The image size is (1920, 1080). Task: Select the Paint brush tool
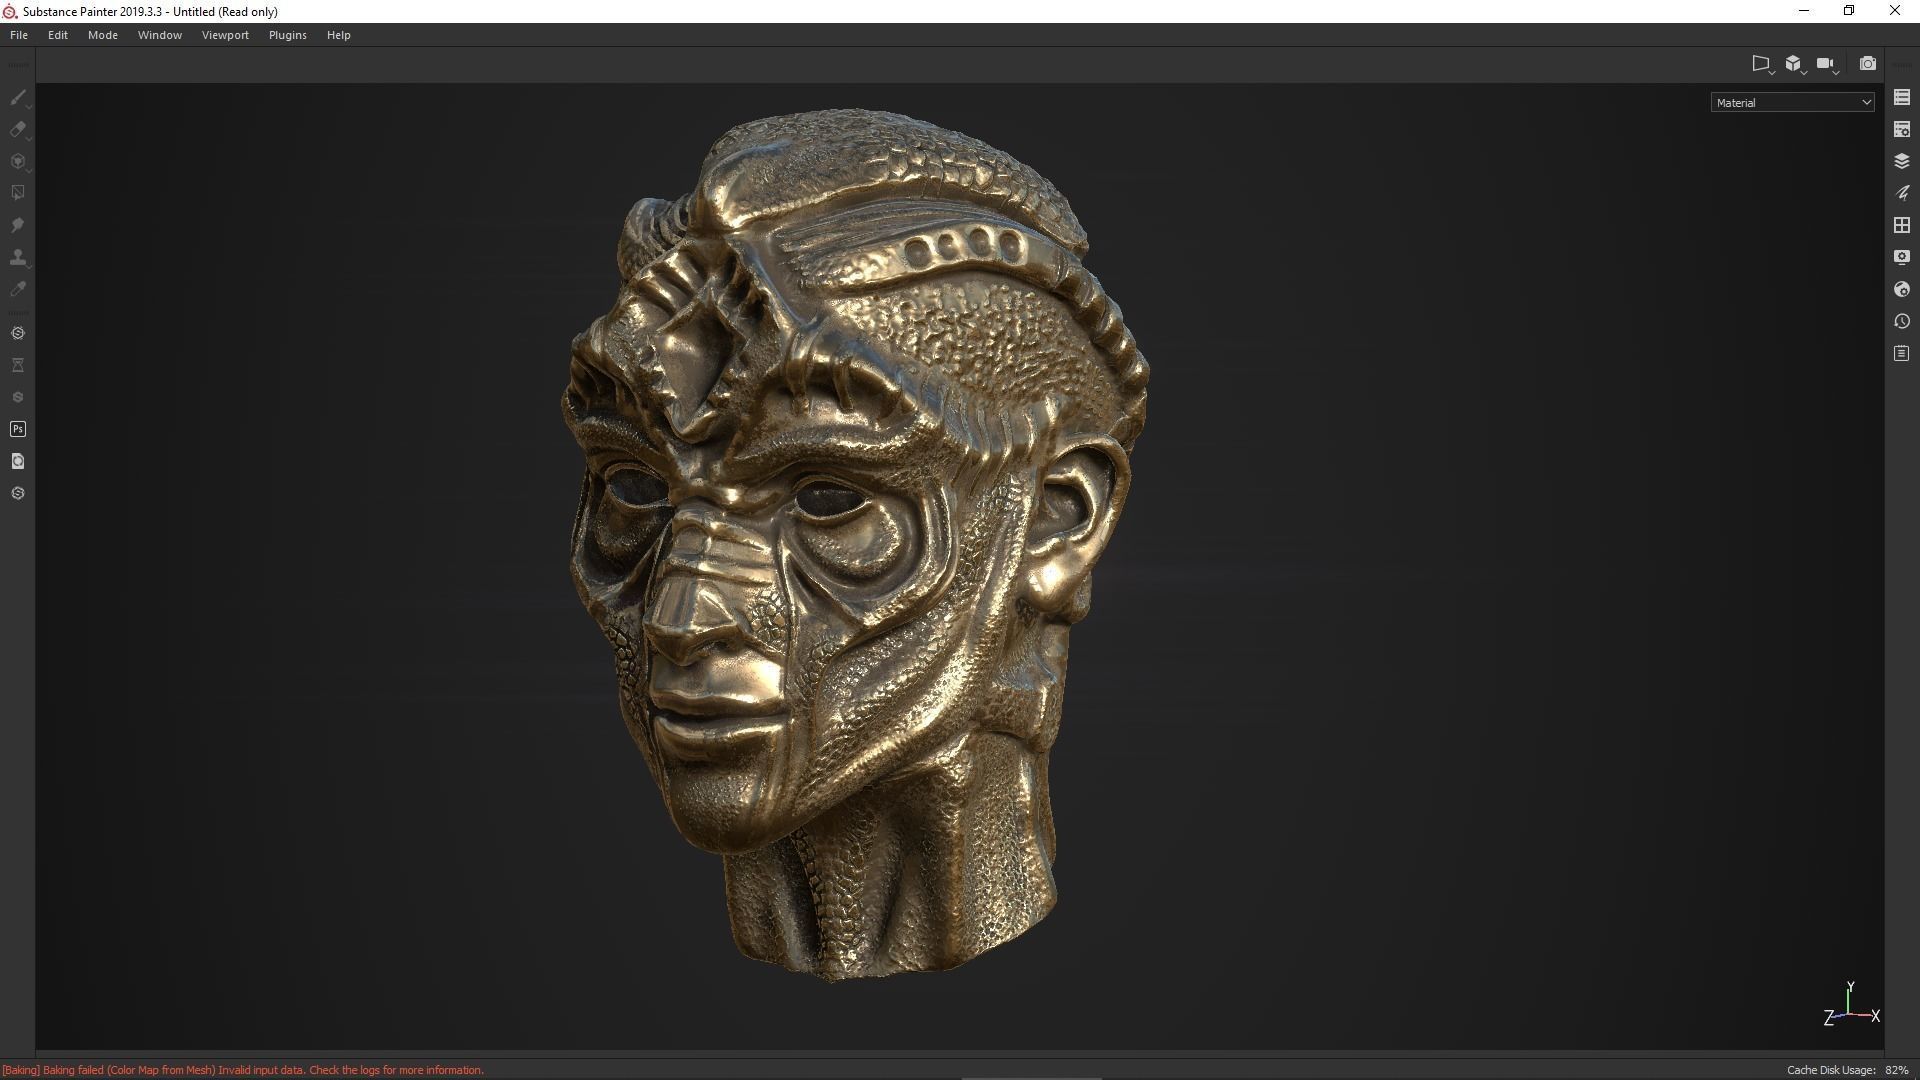point(18,98)
